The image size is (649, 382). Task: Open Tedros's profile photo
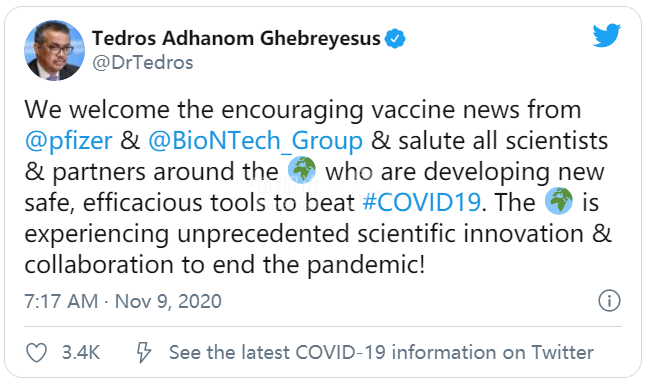click(x=54, y=50)
